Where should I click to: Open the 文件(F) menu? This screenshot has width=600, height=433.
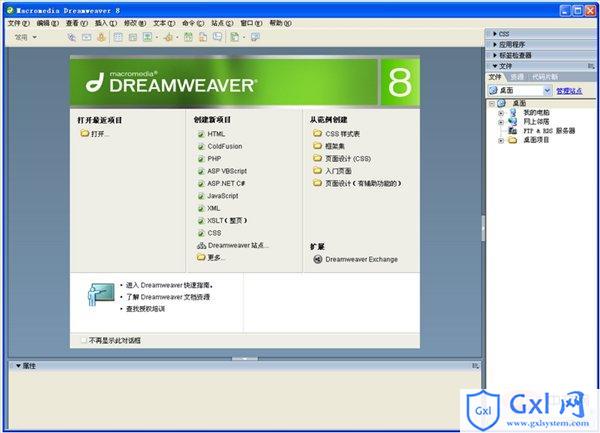pyautogui.click(x=19, y=23)
